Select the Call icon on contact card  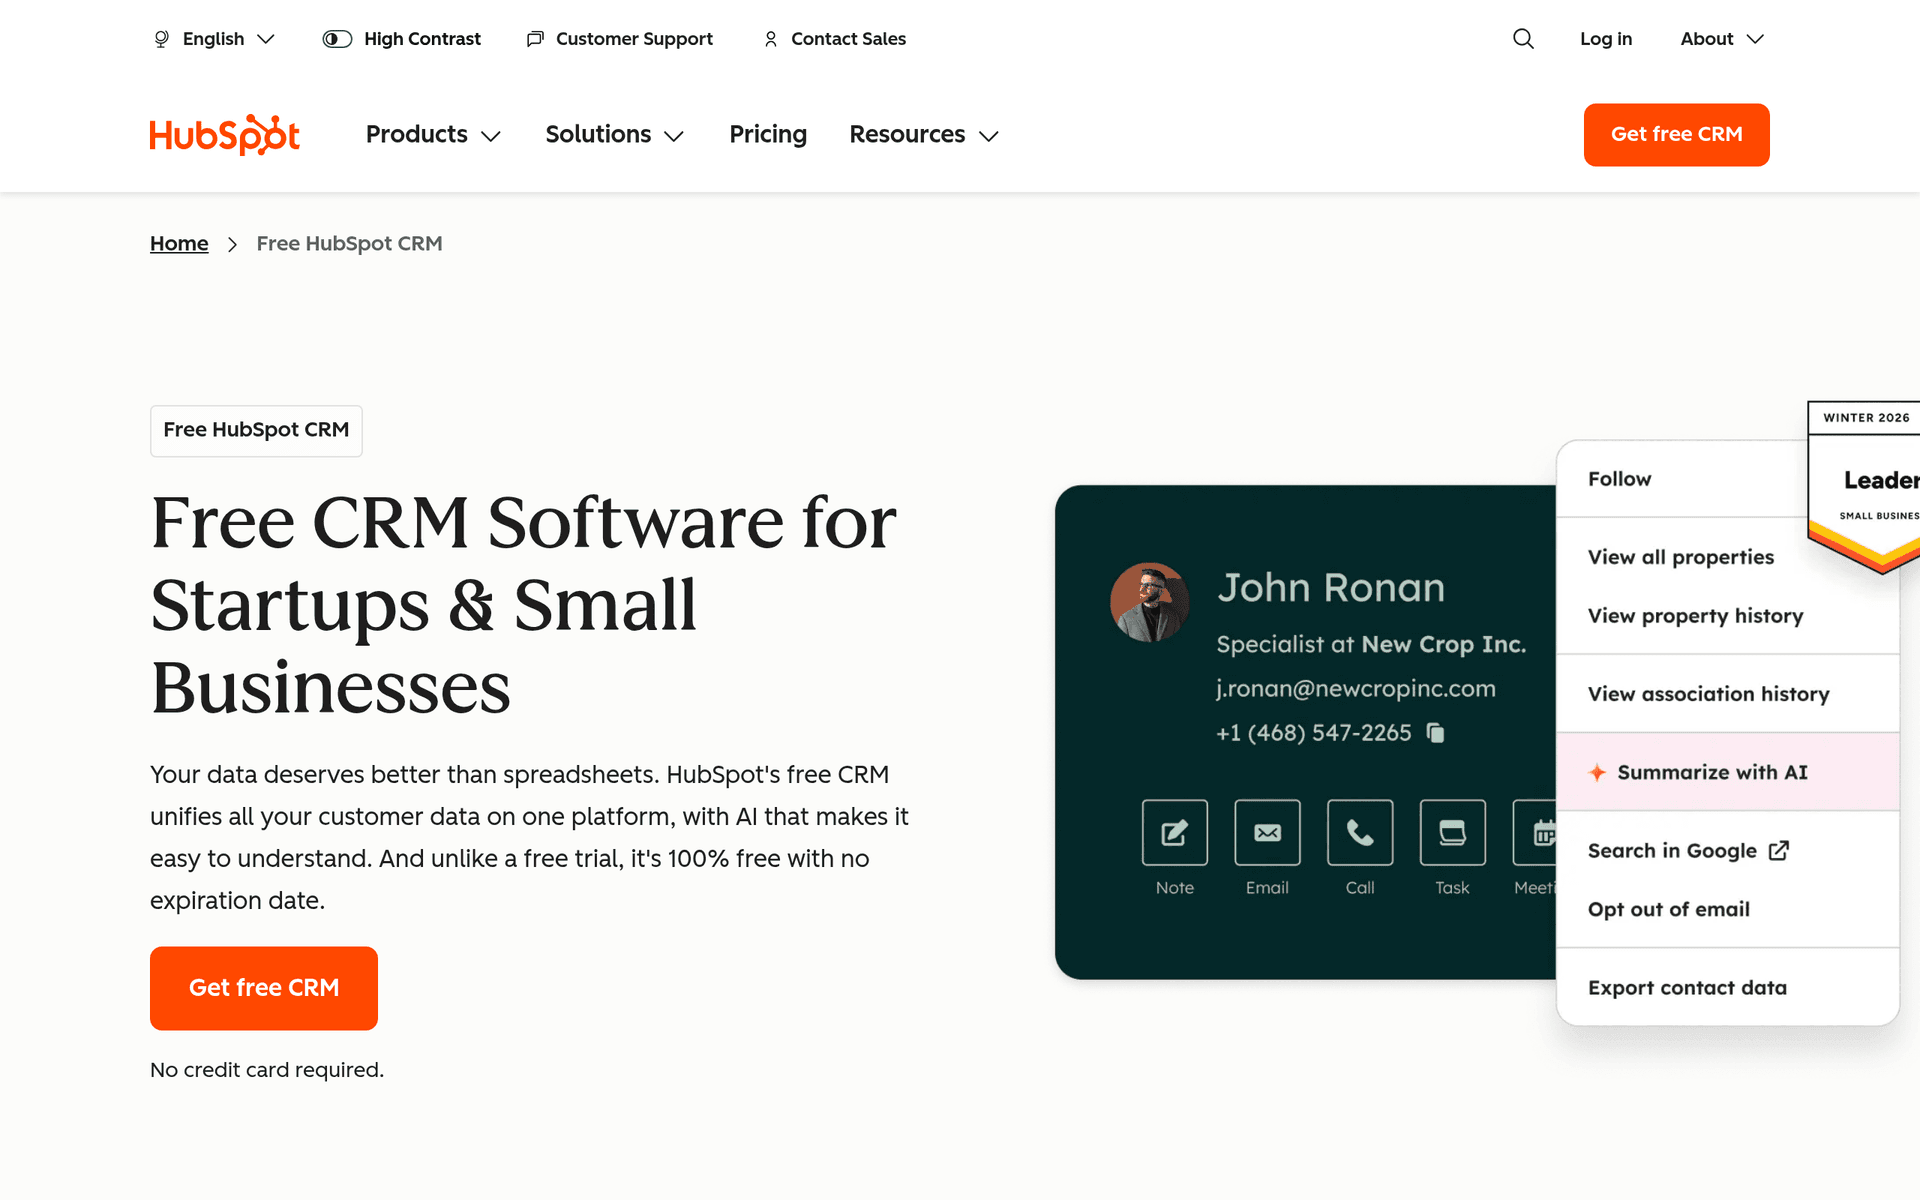(1359, 832)
